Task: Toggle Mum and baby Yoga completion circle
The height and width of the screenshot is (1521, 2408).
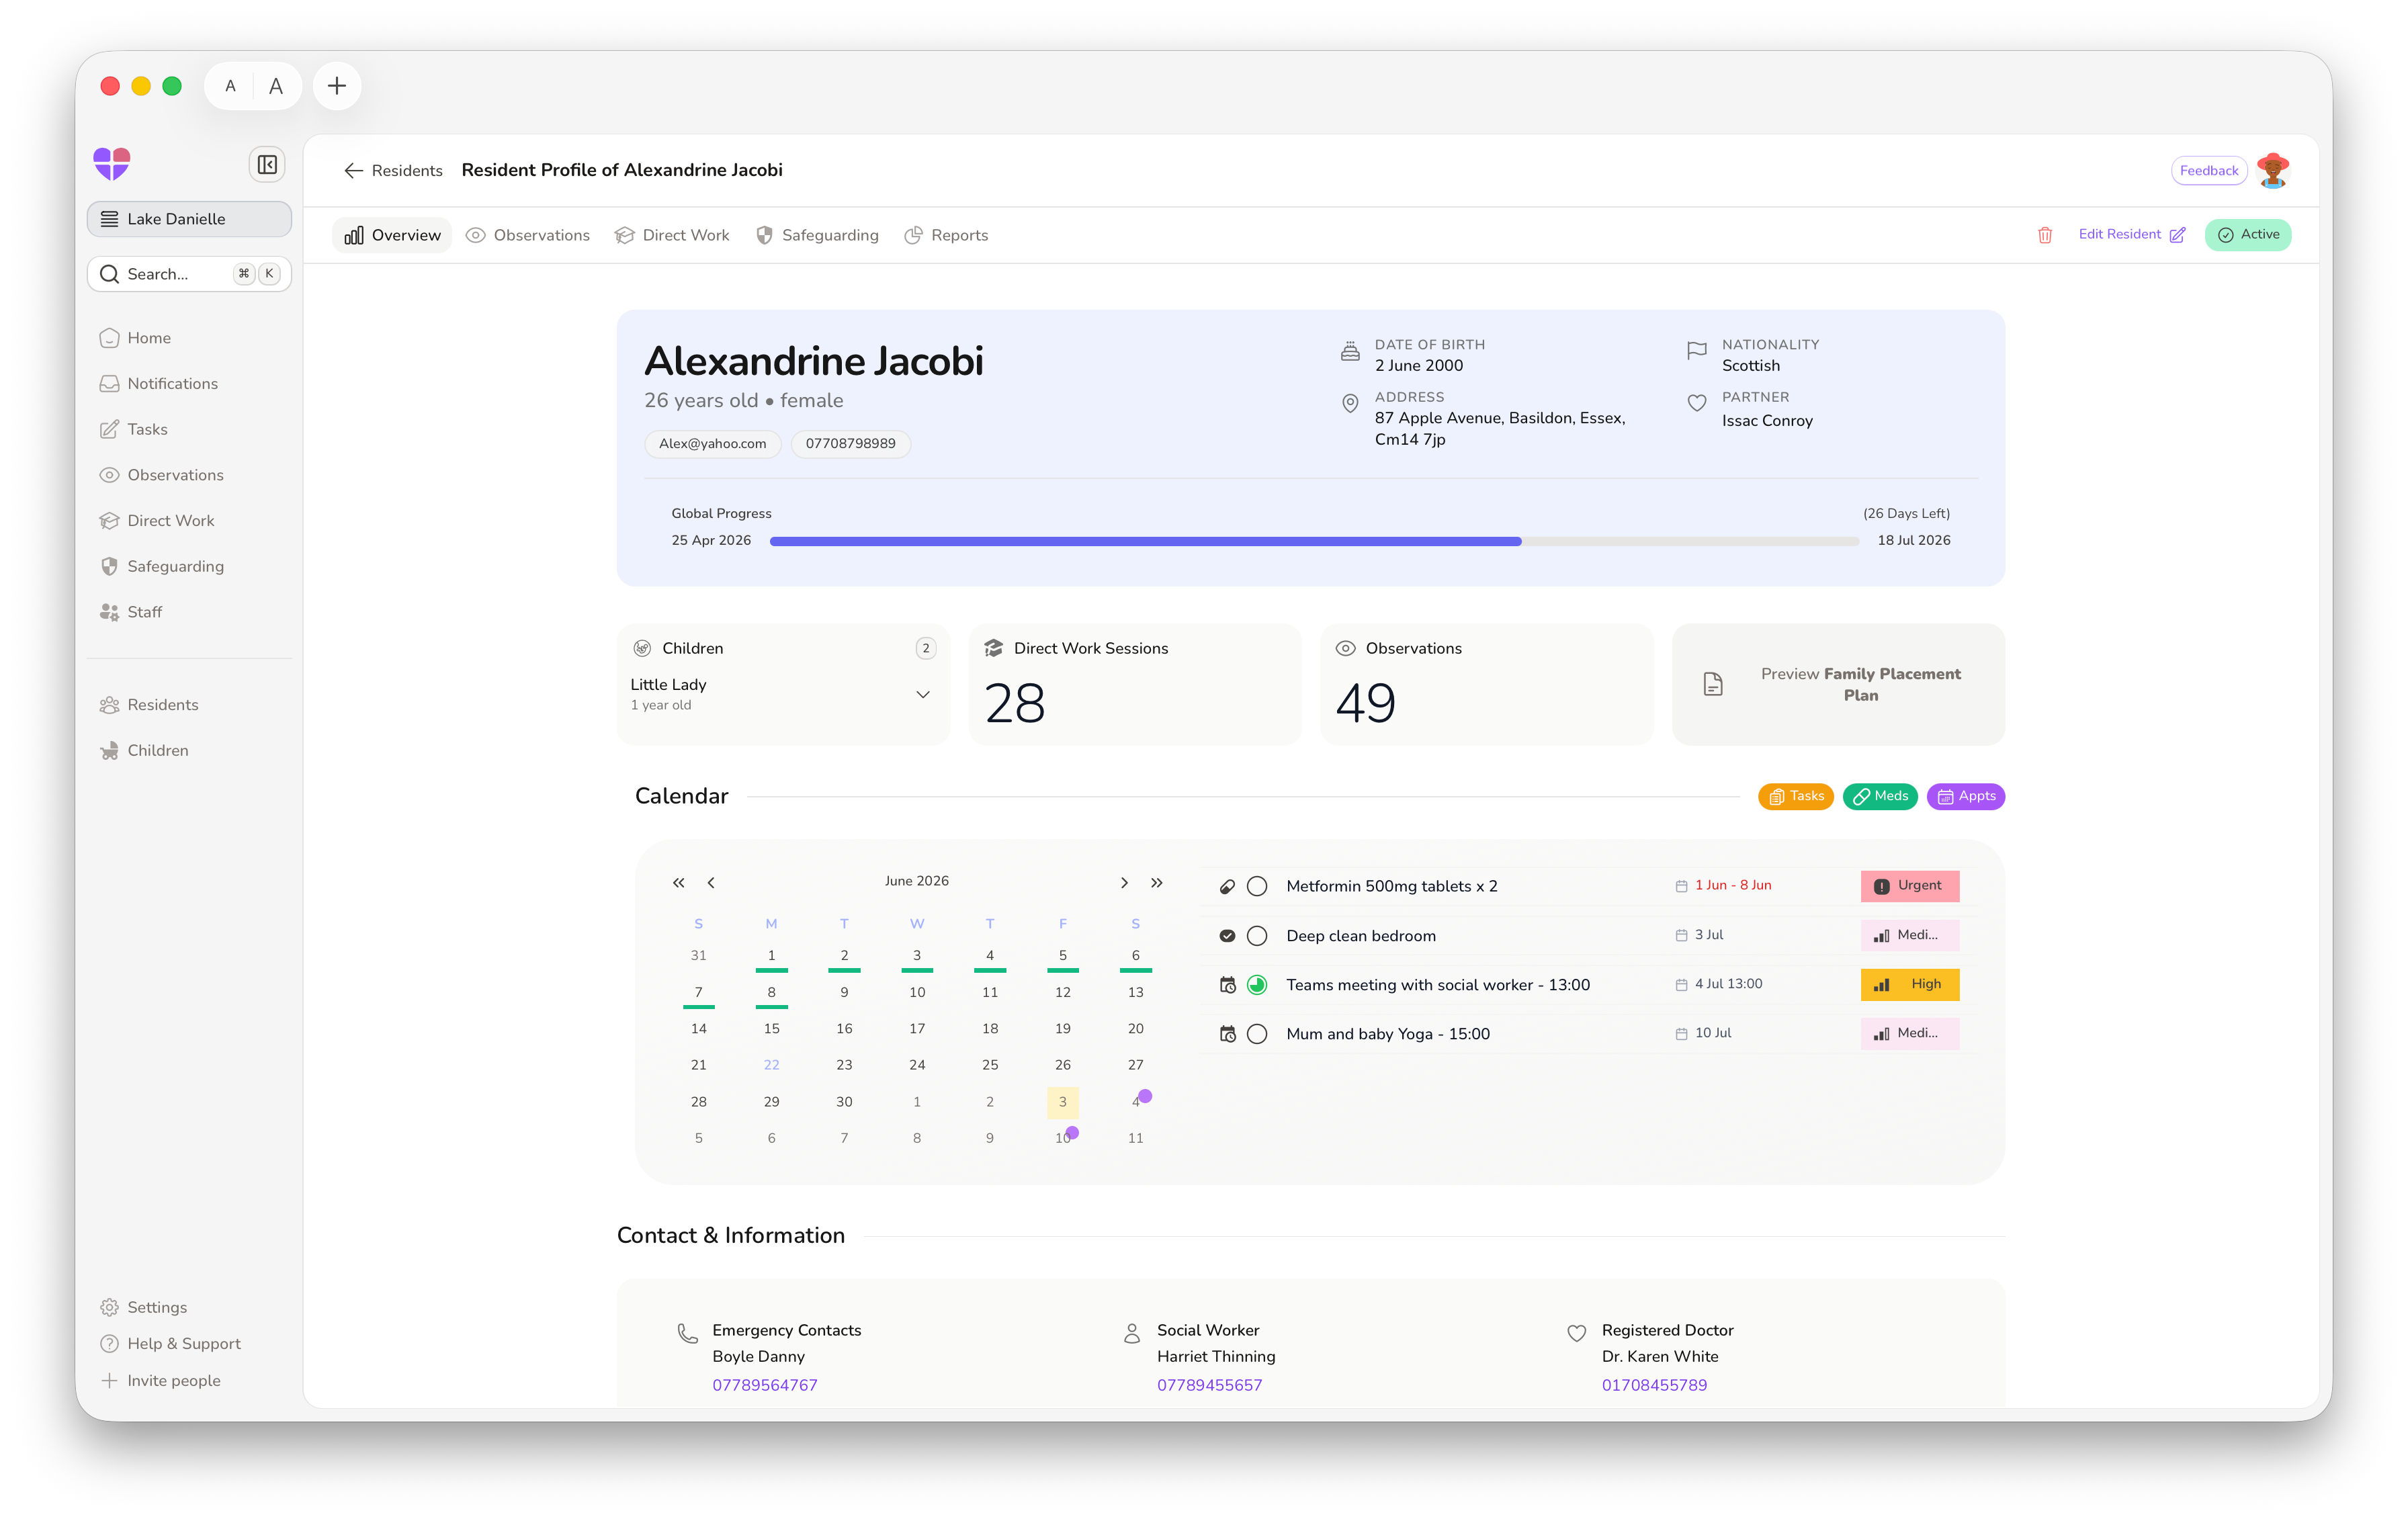Action: (x=1257, y=1034)
